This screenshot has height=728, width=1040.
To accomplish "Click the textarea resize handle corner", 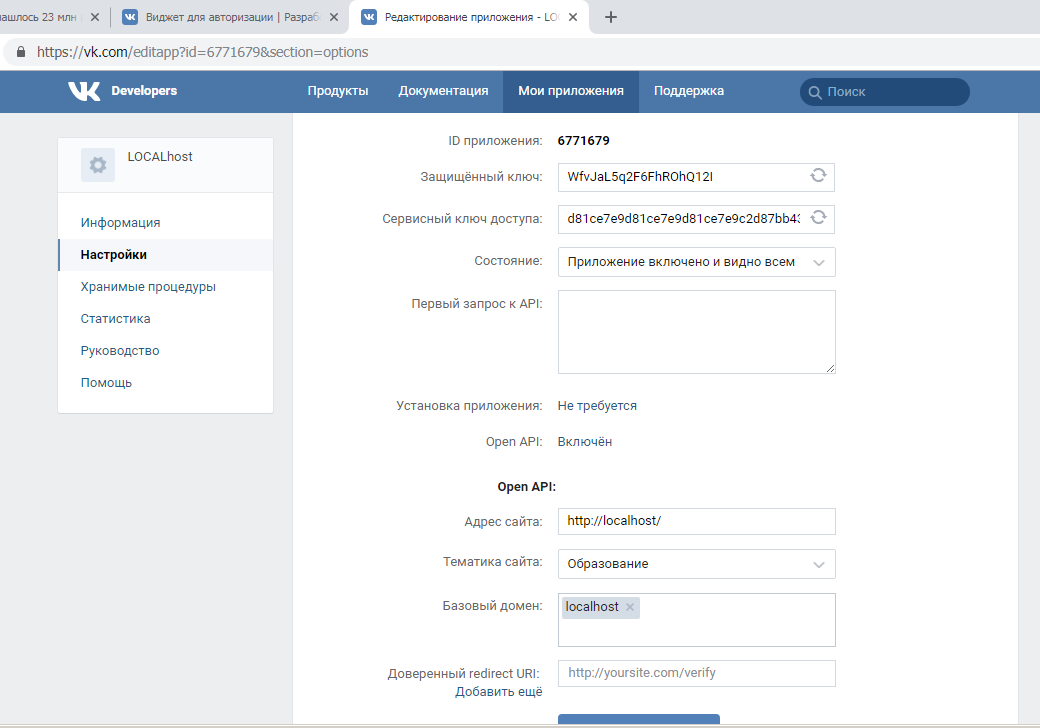I will point(830,369).
